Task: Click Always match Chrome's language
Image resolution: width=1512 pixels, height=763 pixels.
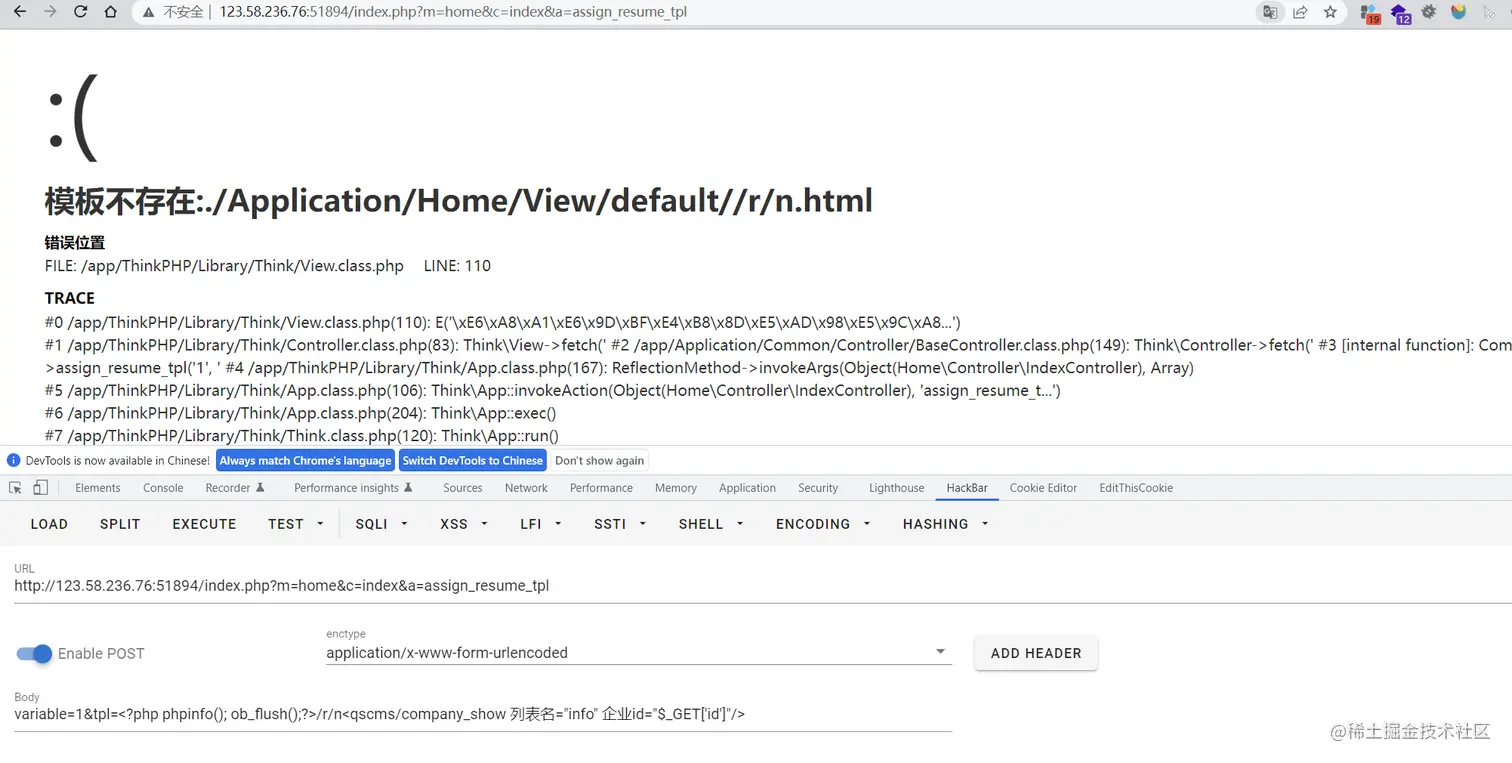Action: coord(305,460)
